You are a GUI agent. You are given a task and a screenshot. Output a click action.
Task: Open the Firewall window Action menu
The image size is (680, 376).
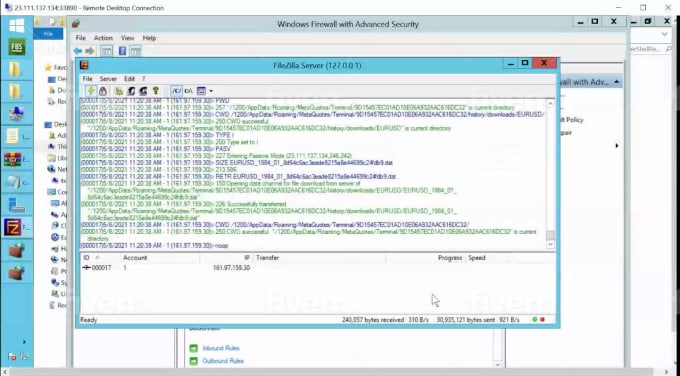click(103, 38)
